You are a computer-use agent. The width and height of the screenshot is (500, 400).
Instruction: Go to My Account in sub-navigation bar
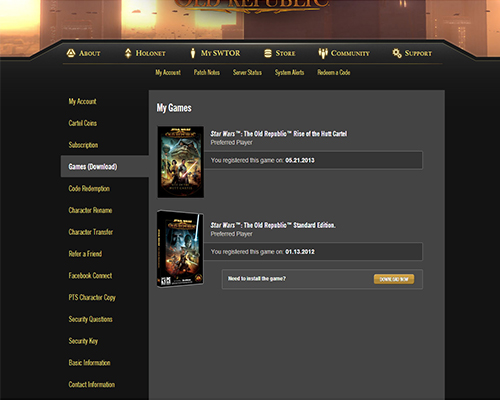tap(168, 72)
